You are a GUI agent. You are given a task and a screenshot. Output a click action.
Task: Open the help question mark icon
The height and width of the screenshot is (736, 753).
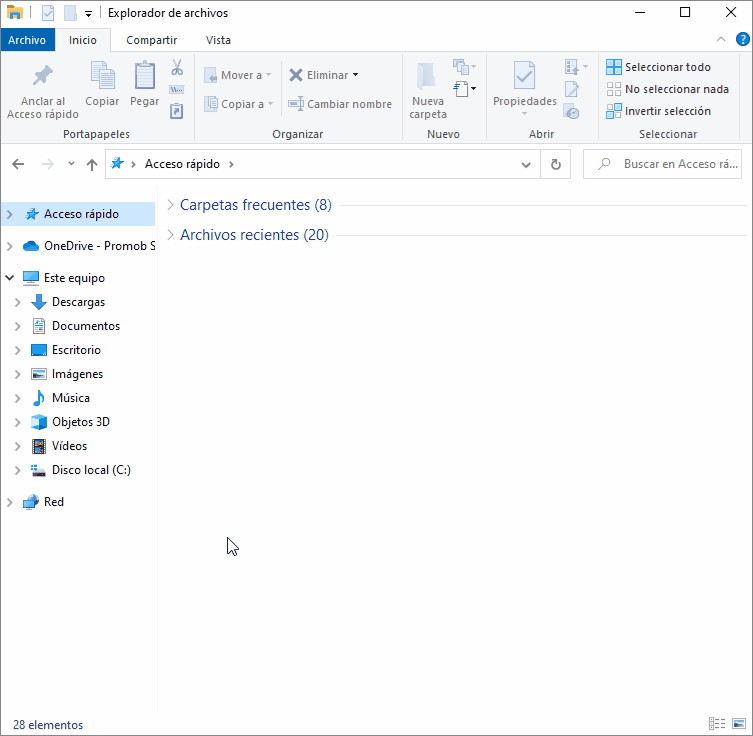click(742, 39)
